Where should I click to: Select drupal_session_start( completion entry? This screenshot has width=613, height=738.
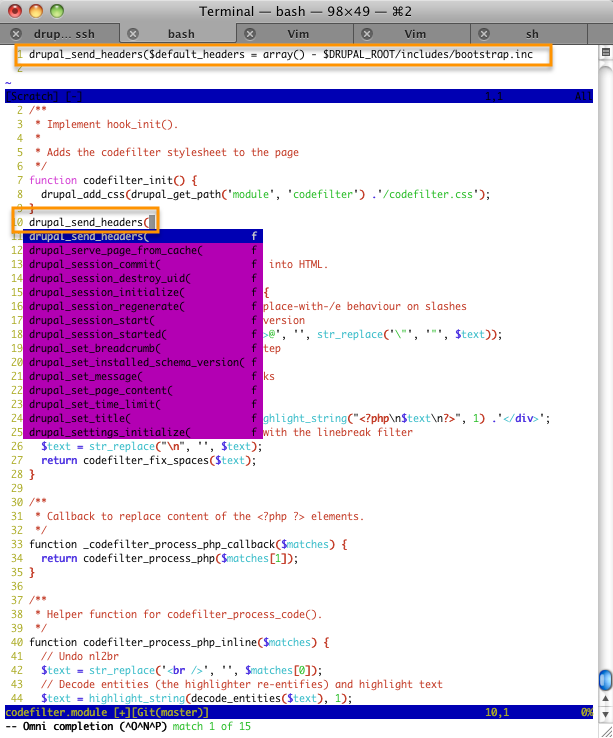(143, 321)
